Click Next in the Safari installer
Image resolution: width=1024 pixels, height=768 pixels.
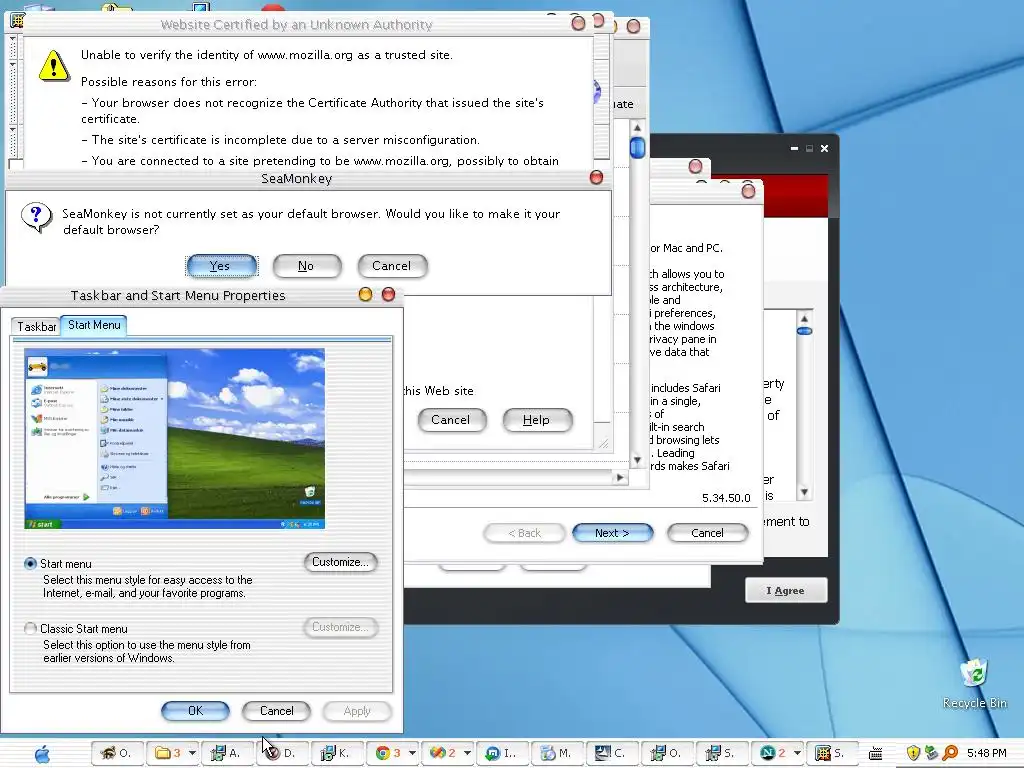pyautogui.click(x=613, y=533)
